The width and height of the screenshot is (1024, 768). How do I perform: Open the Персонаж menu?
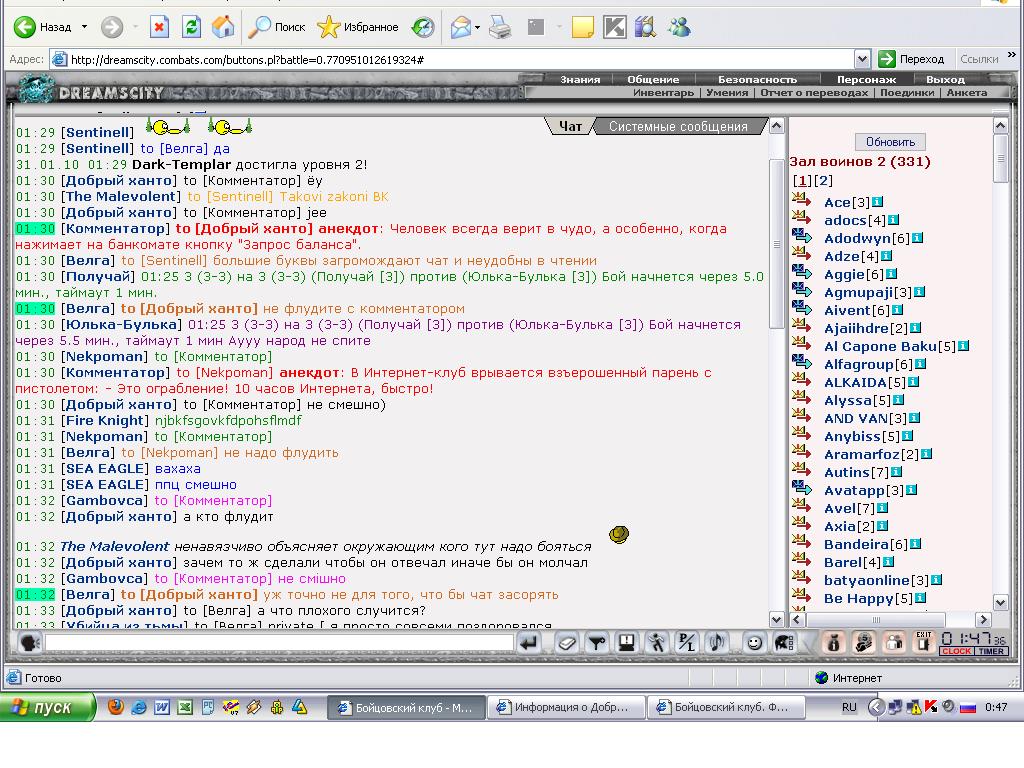coord(867,79)
